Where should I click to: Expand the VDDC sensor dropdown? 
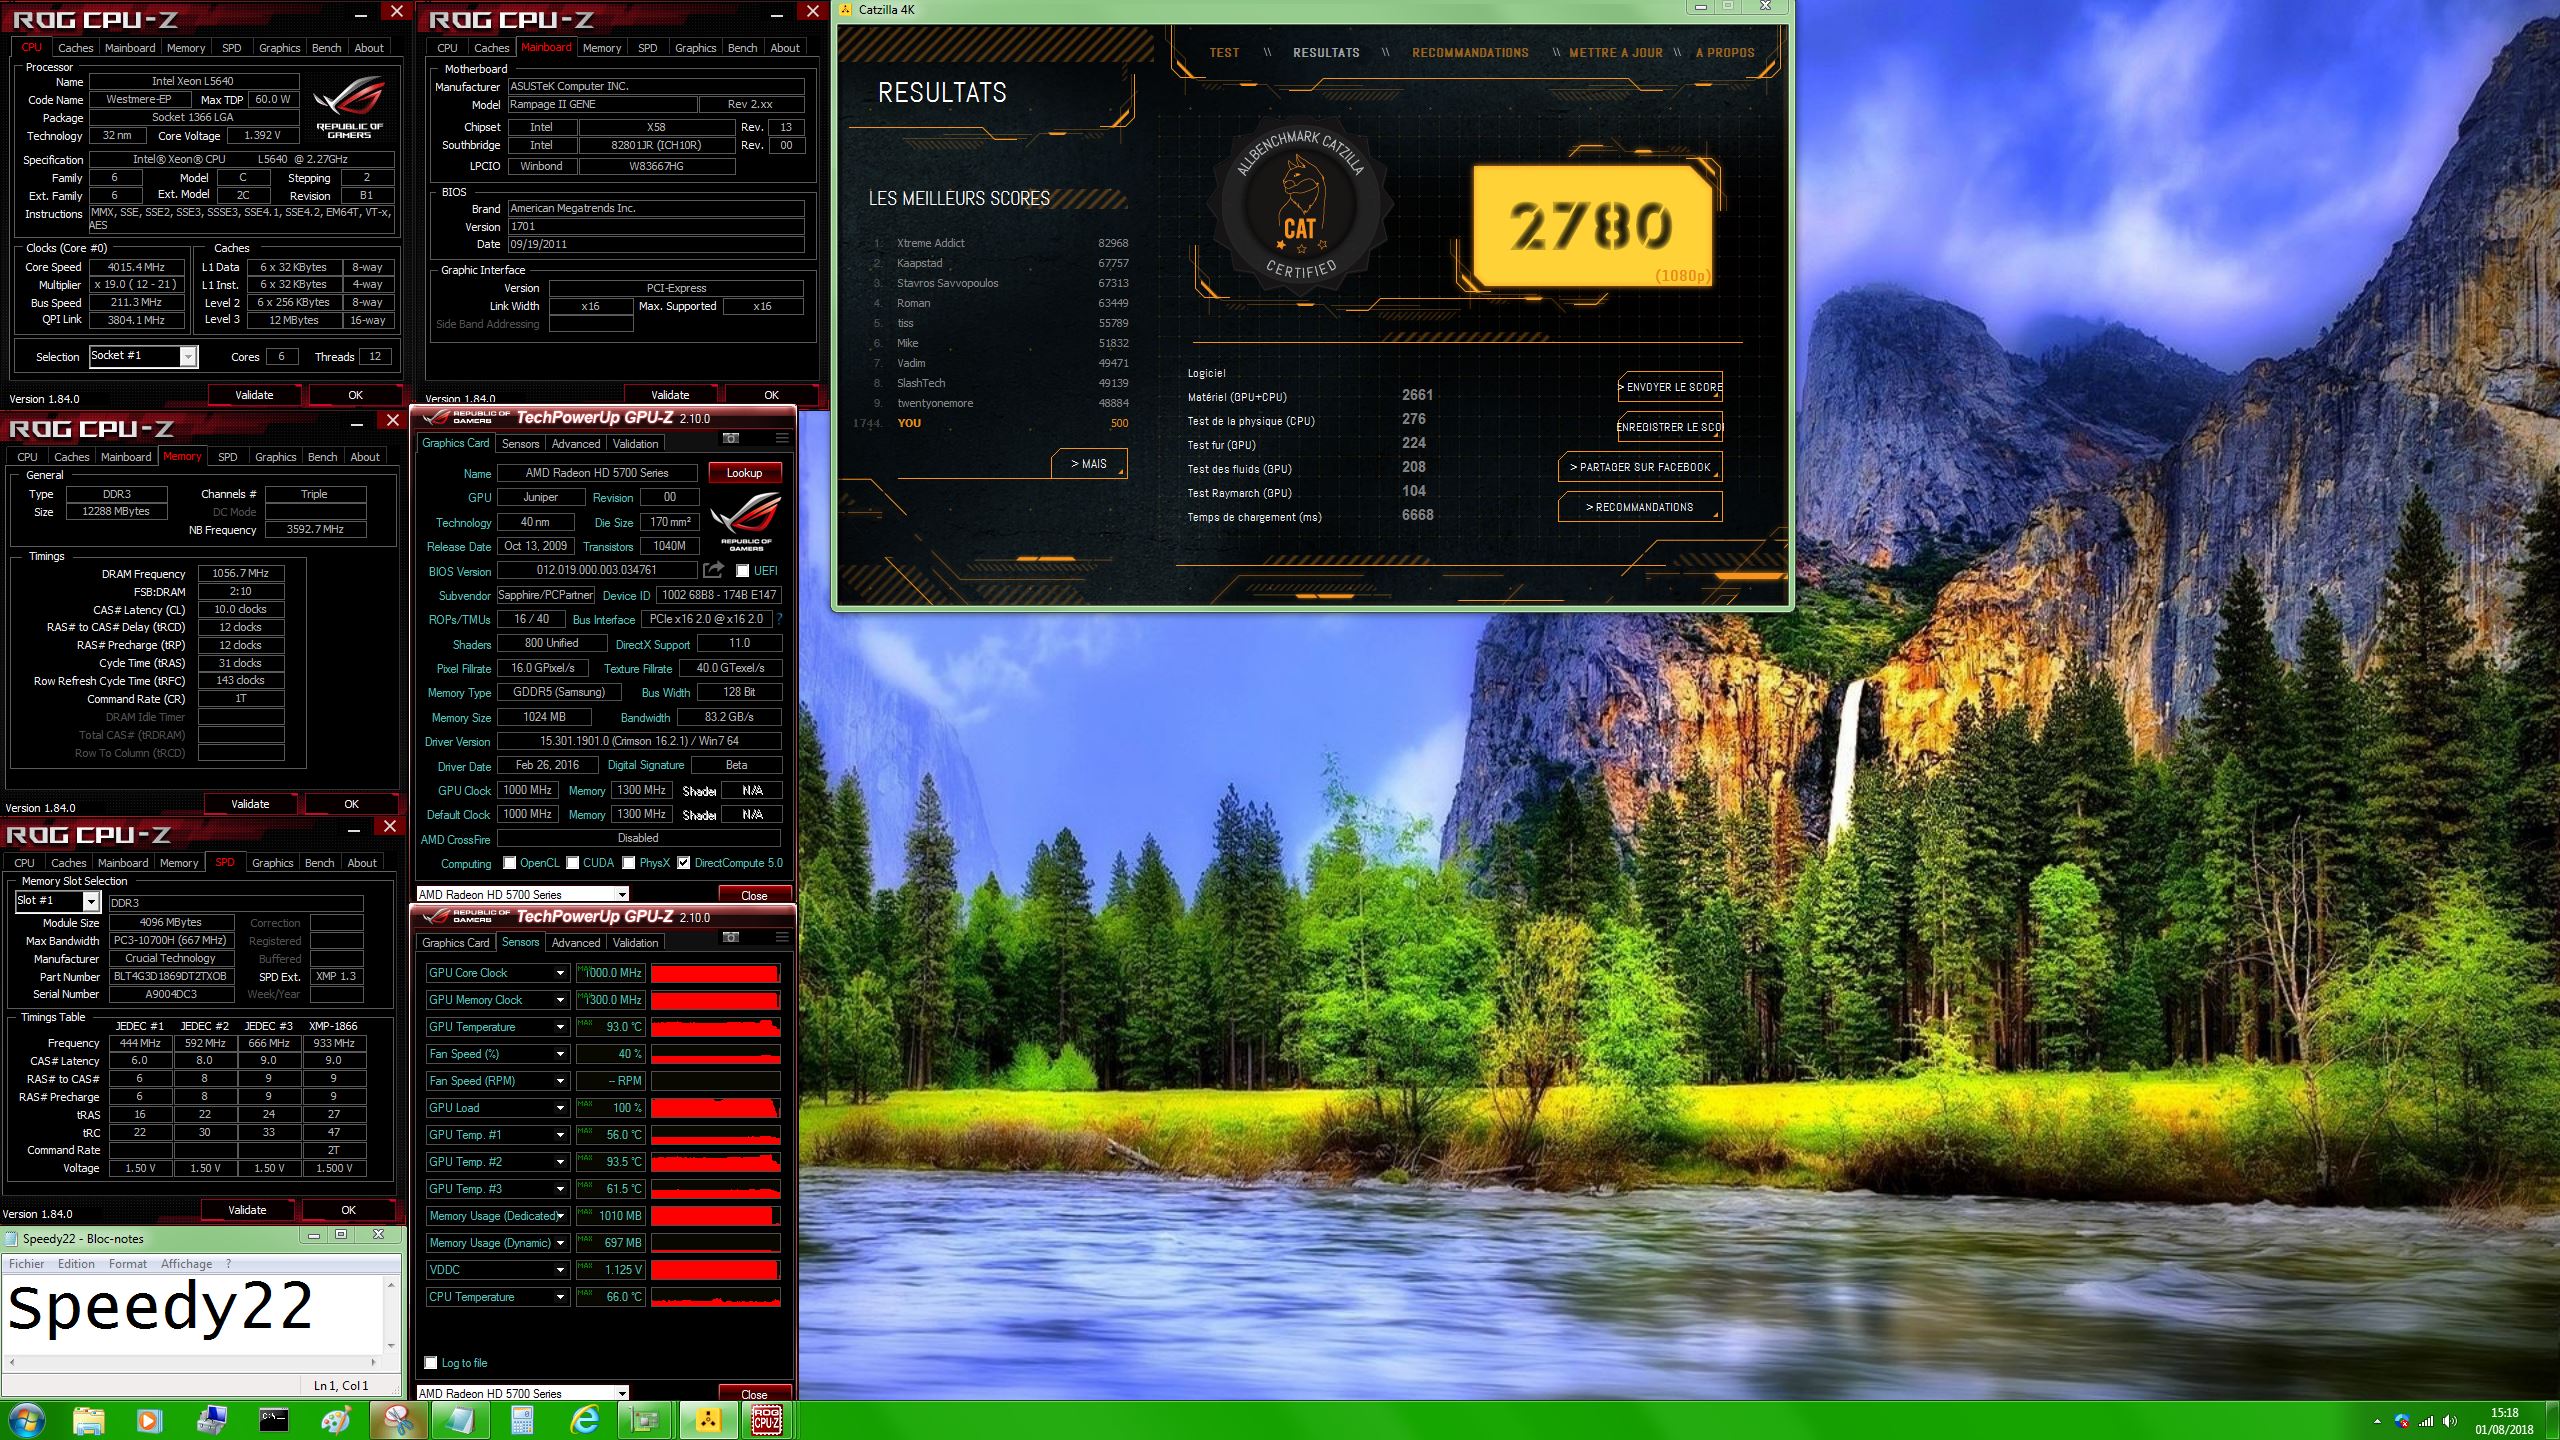(x=560, y=1270)
